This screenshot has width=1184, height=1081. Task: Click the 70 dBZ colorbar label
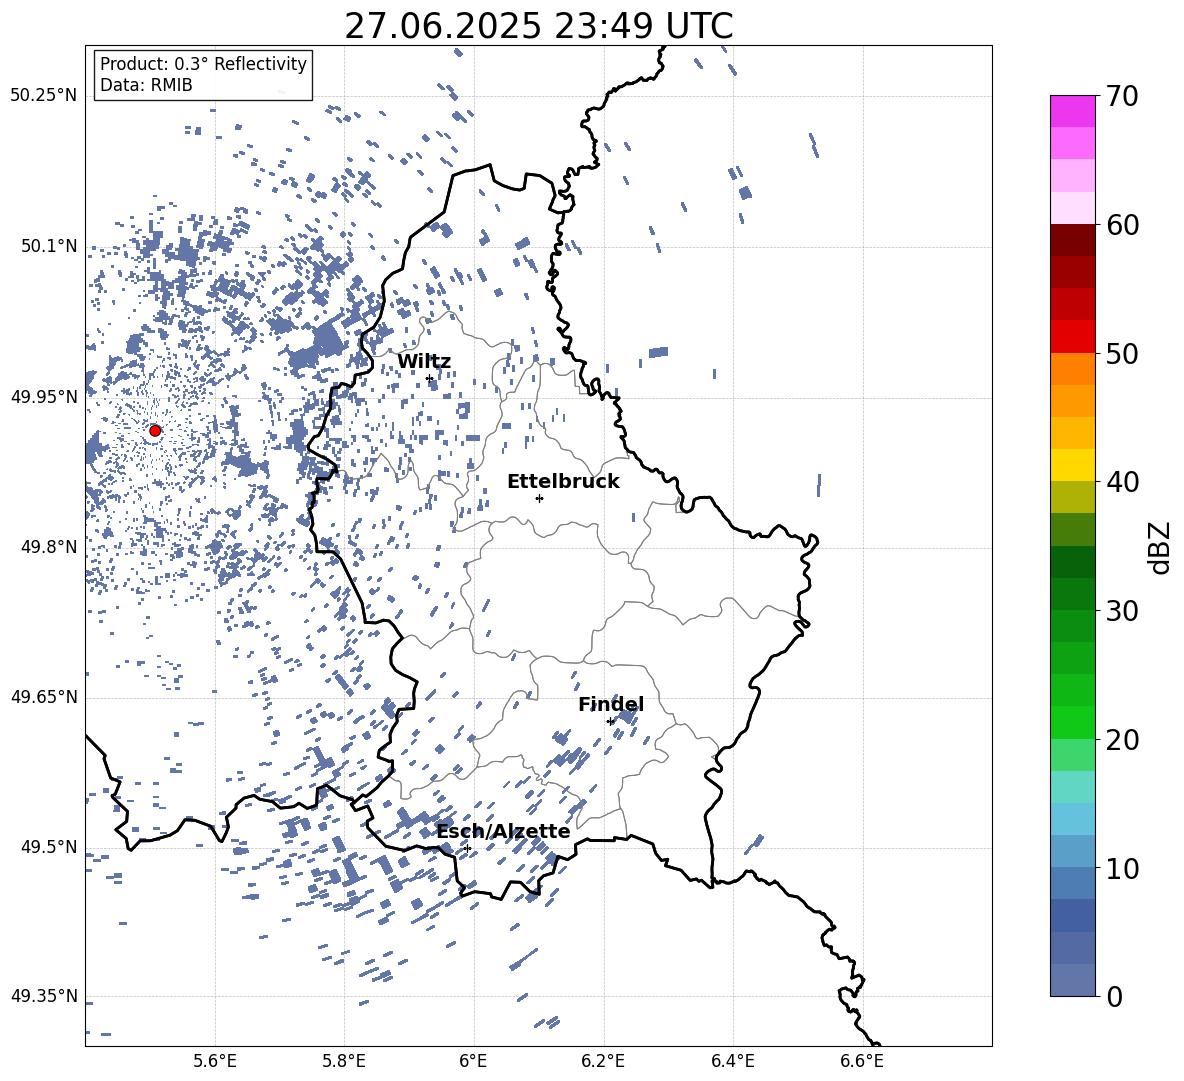1122,97
